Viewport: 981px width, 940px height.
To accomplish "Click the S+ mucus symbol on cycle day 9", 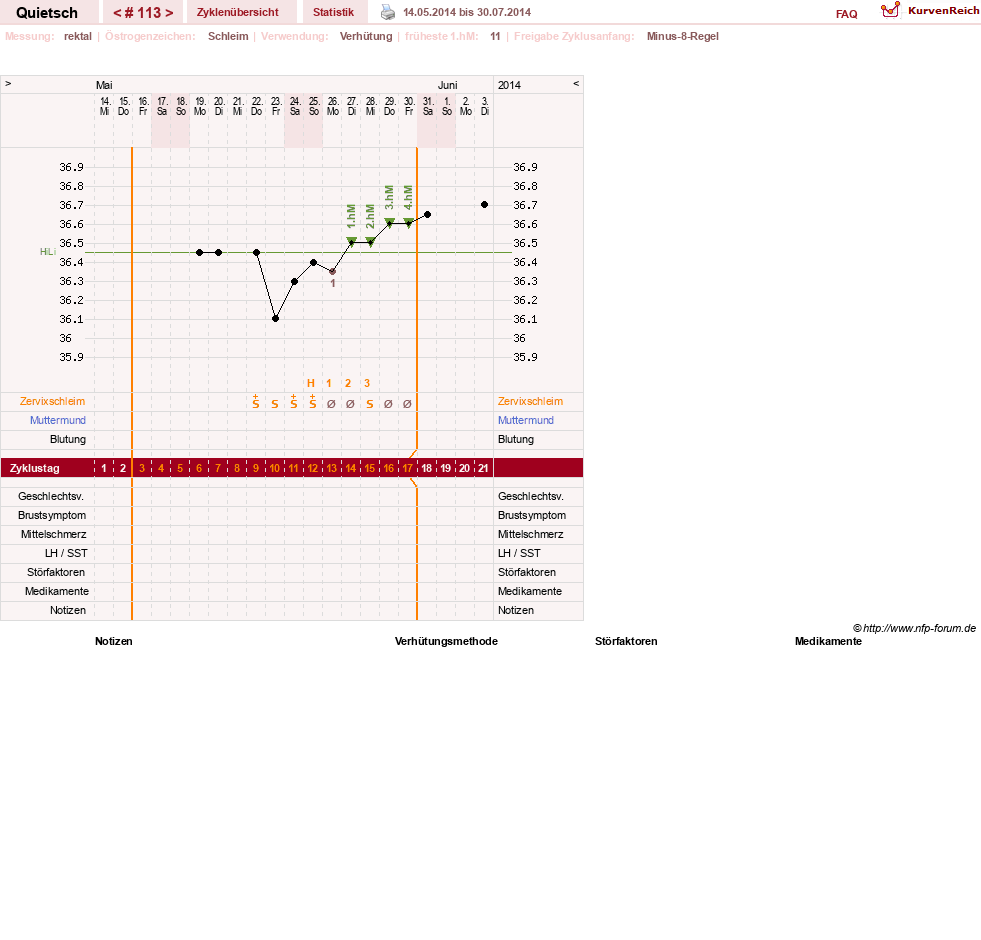I will click(256, 402).
